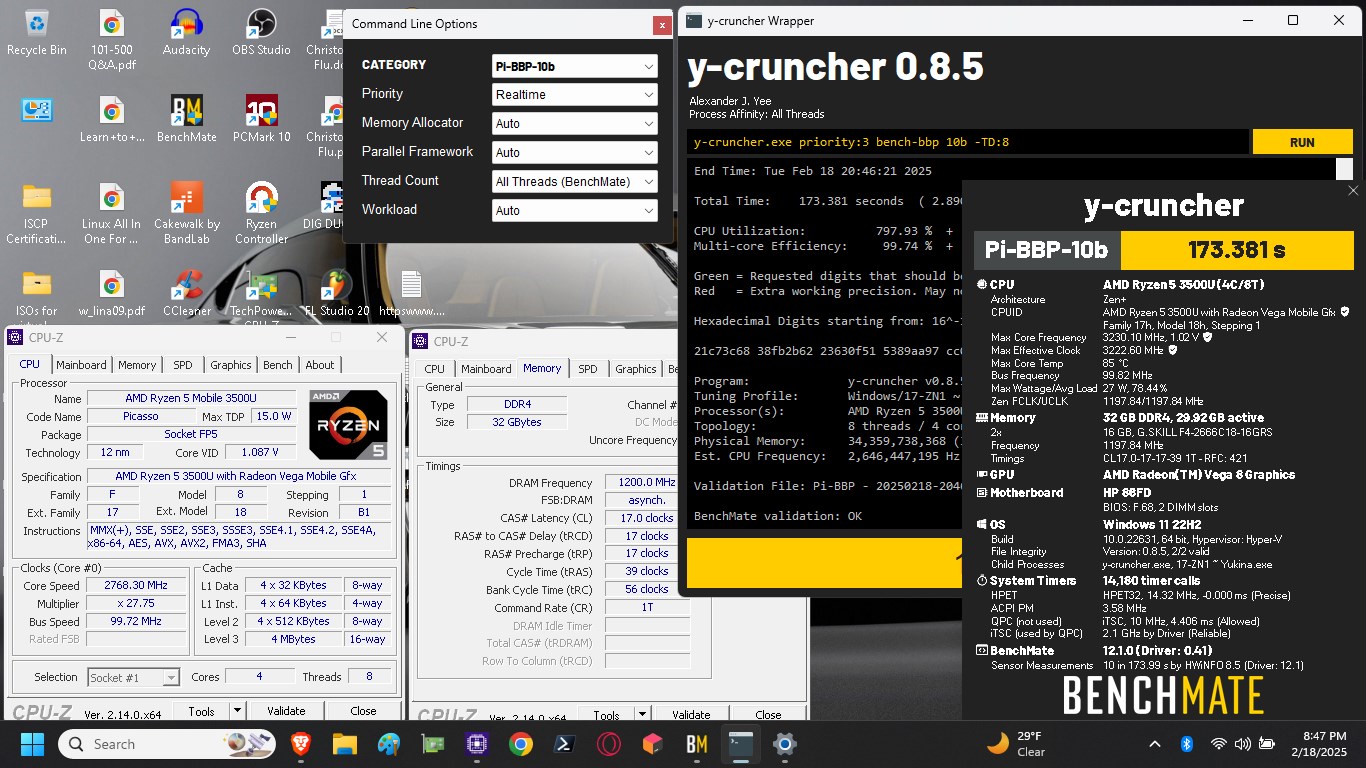
Task: Open the 101-500 Q&A.pdf desktop file
Action: click(112, 40)
